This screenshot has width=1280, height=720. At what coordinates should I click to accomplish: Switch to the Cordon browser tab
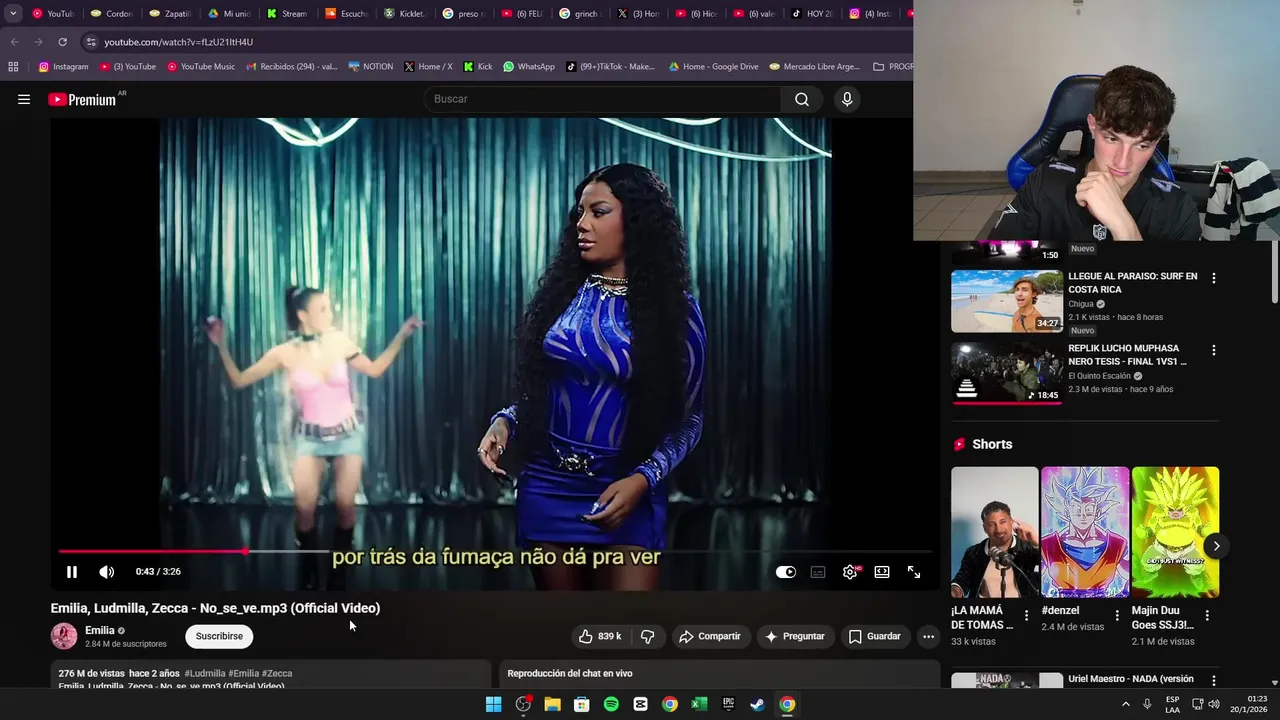point(111,14)
